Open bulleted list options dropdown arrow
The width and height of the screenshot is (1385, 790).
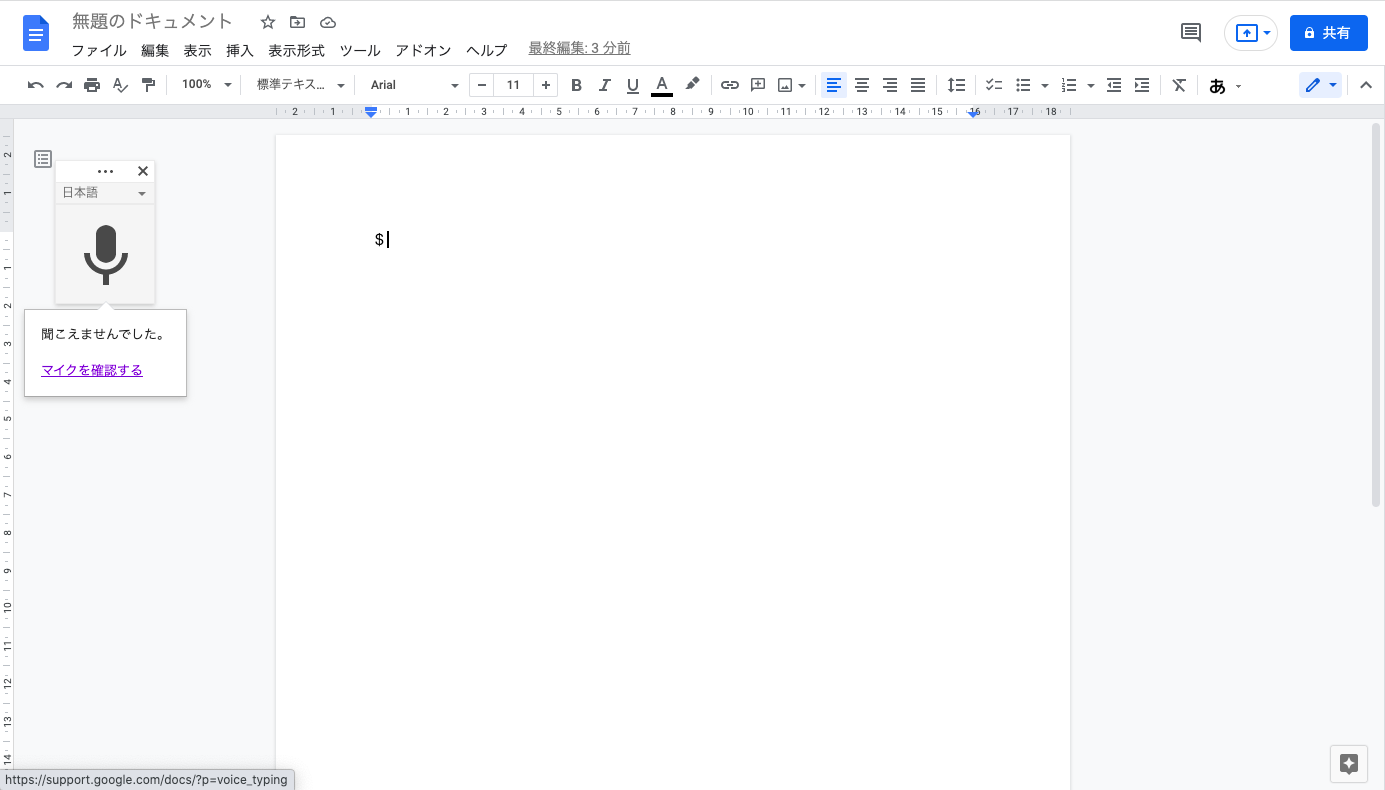tap(1044, 85)
